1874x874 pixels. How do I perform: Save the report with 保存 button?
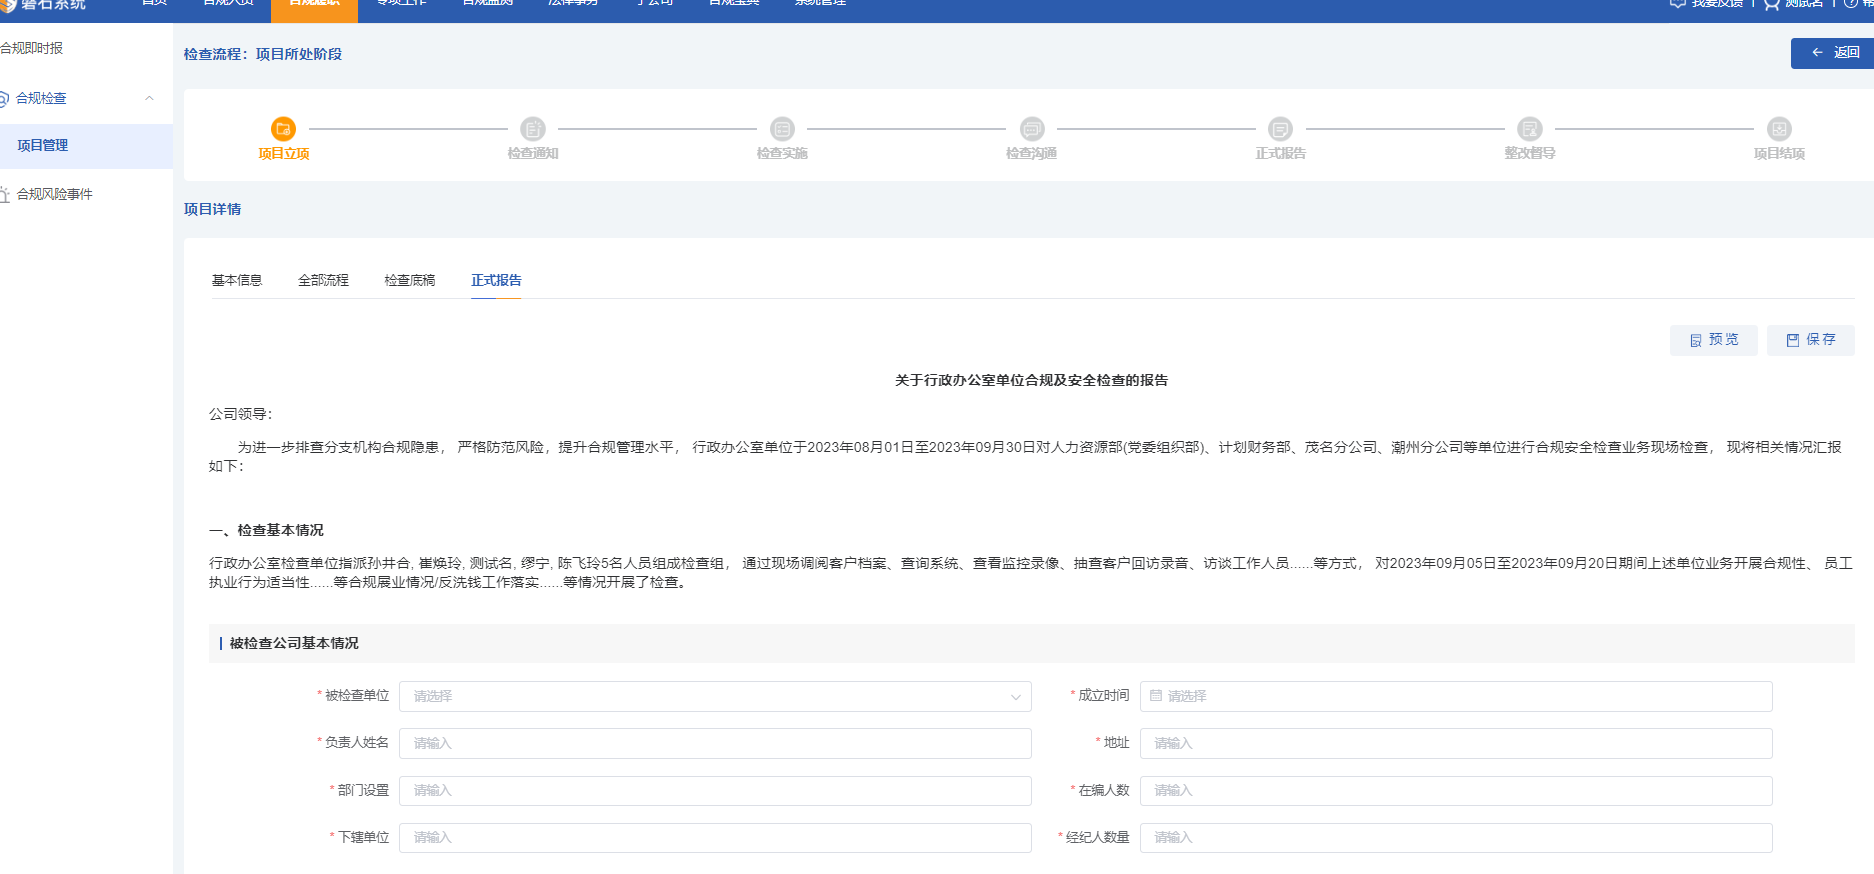coord(1810,340)
